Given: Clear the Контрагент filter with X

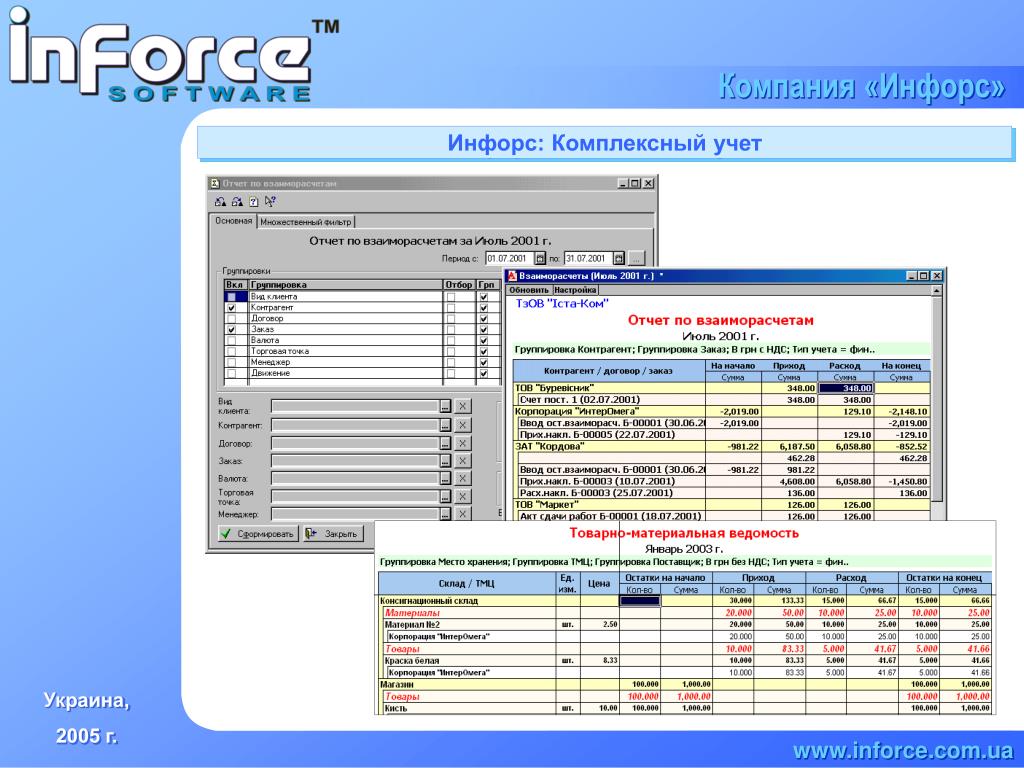Looking at the screenshot, I should (x=462, y=425).
